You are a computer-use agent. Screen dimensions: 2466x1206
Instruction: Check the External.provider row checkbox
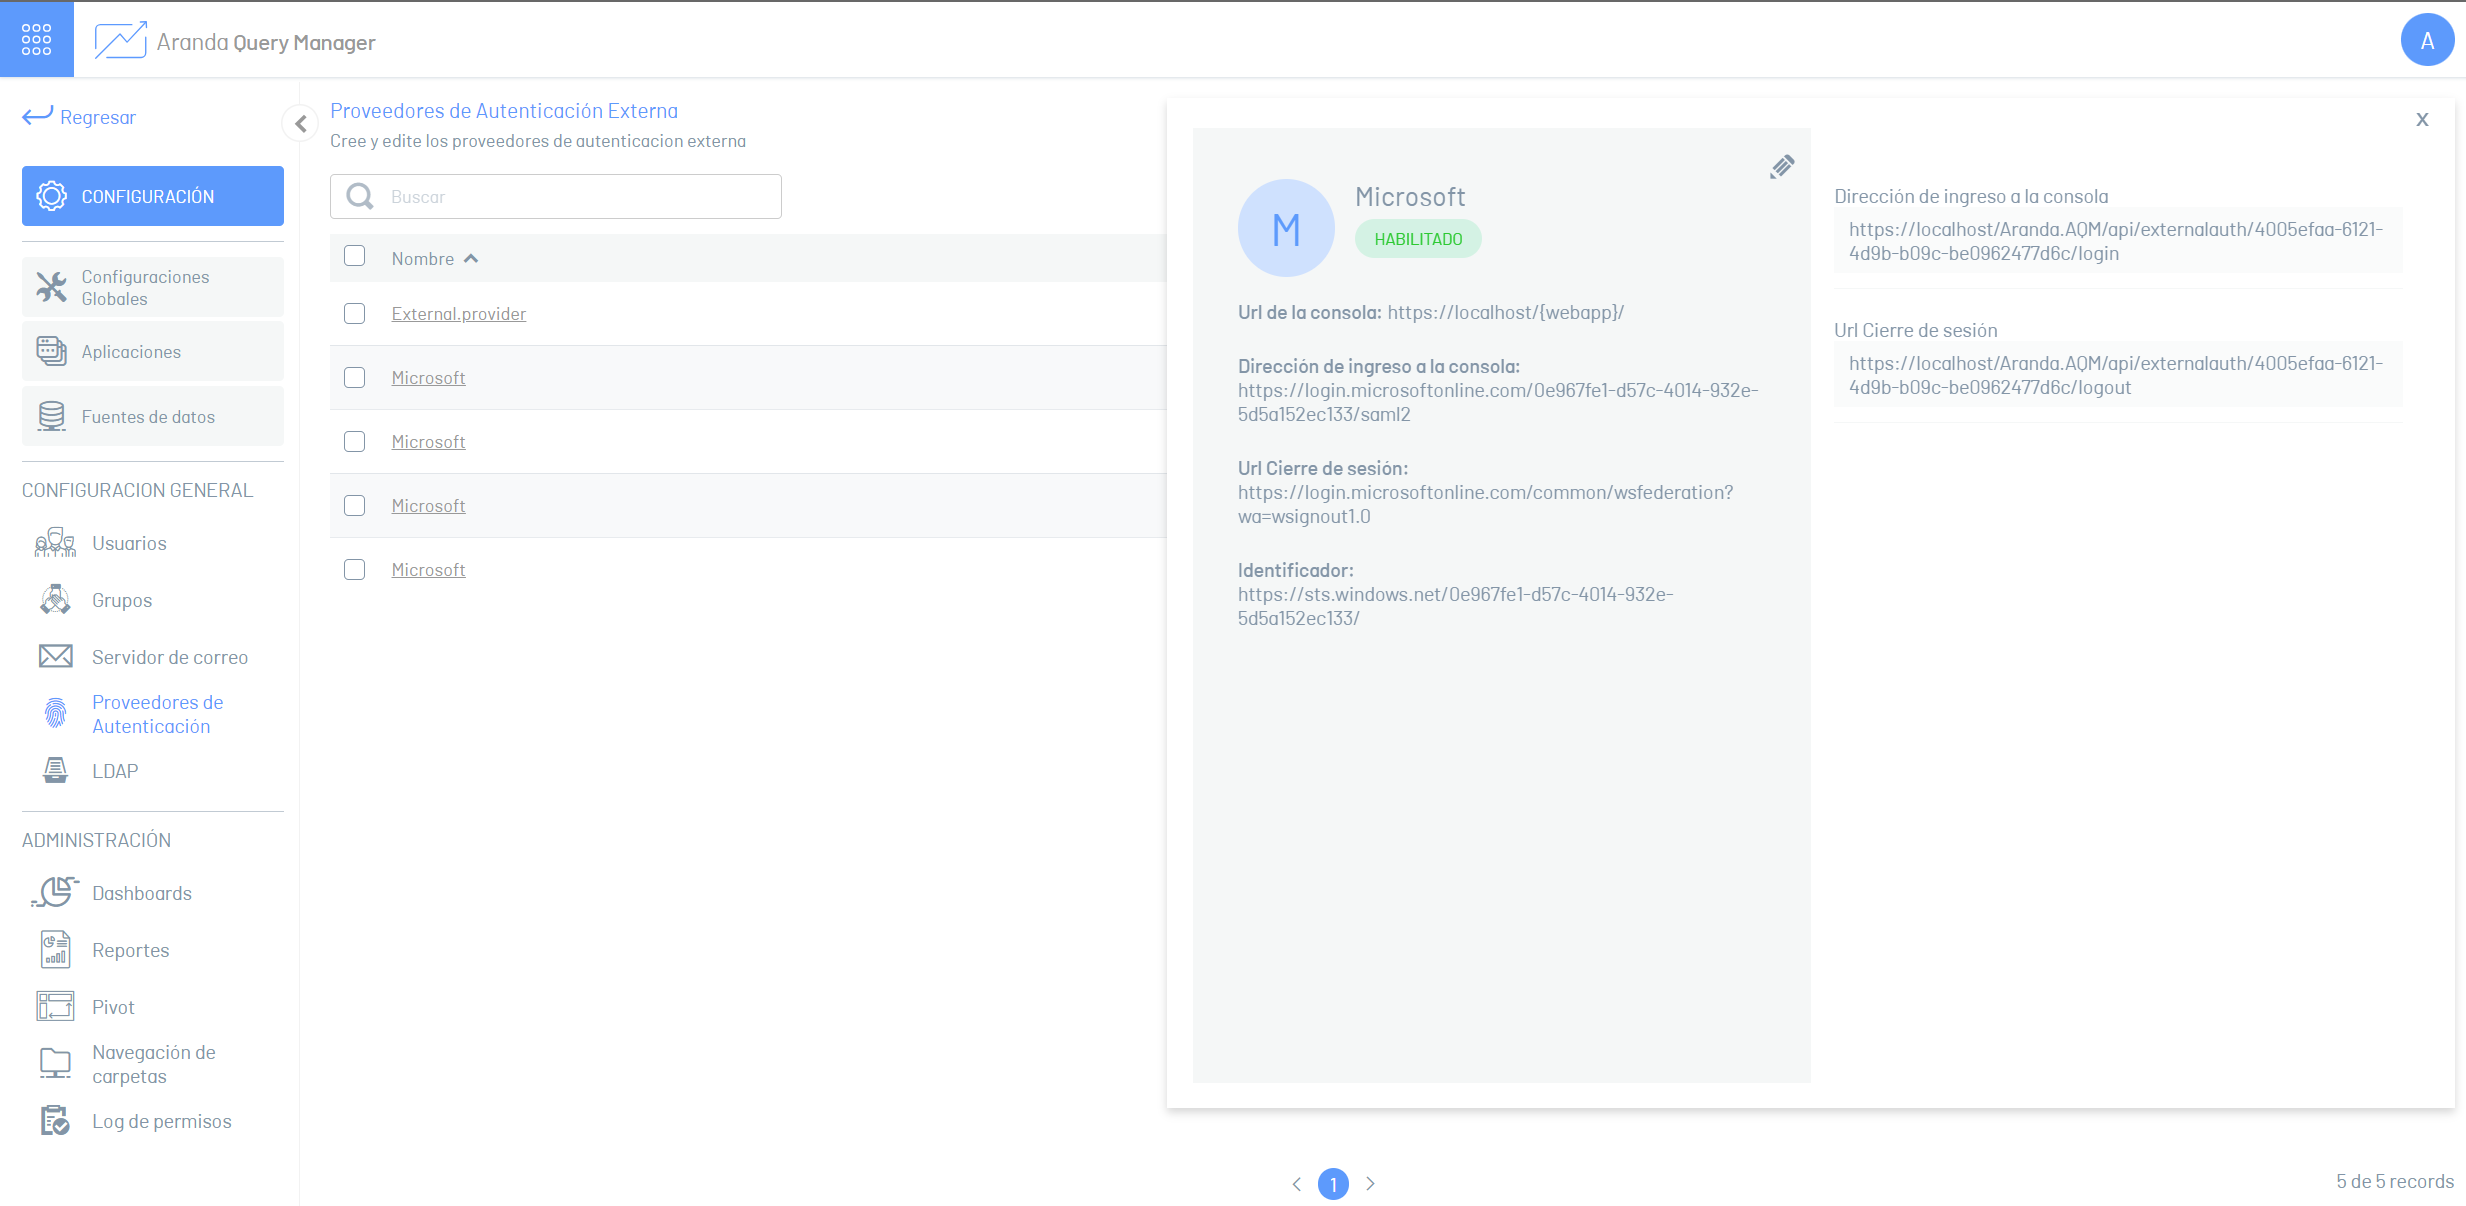tap(354, 313)
